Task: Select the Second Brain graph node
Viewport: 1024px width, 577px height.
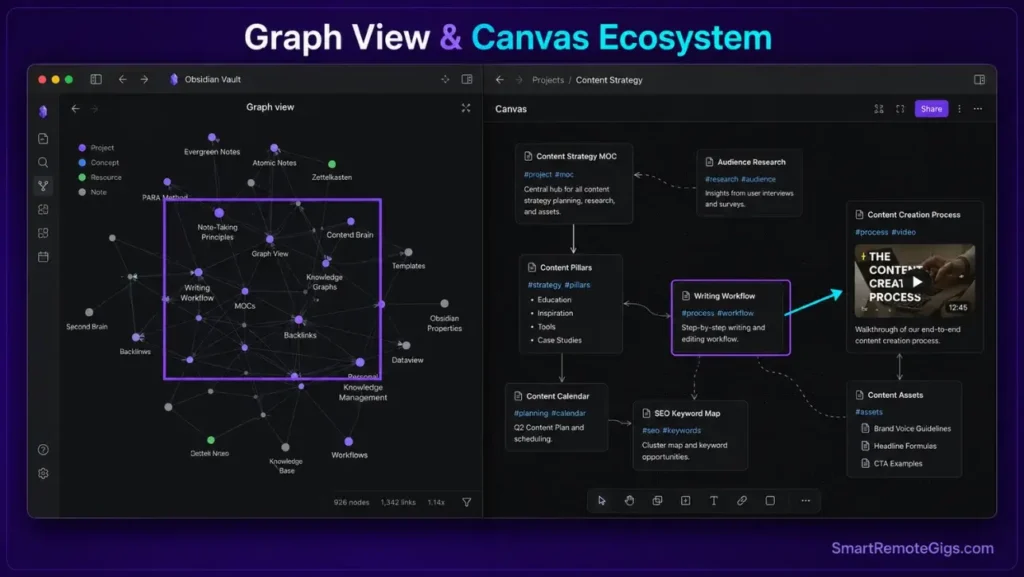Action: tap(89, 312)
